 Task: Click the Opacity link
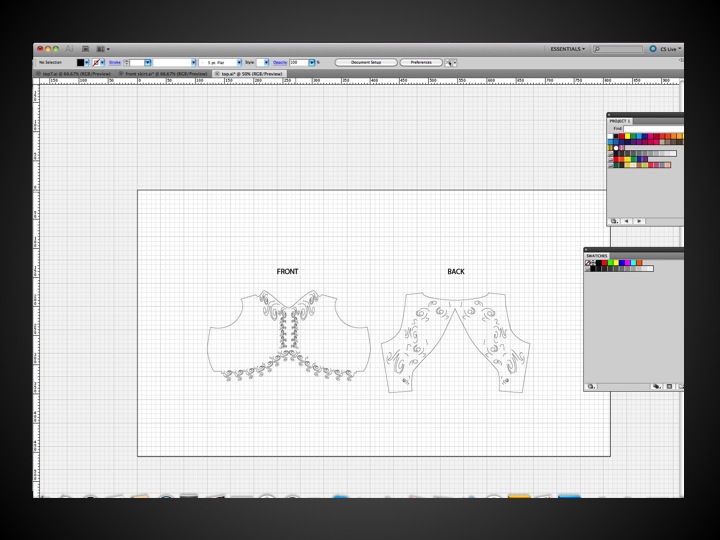[280, 62]
